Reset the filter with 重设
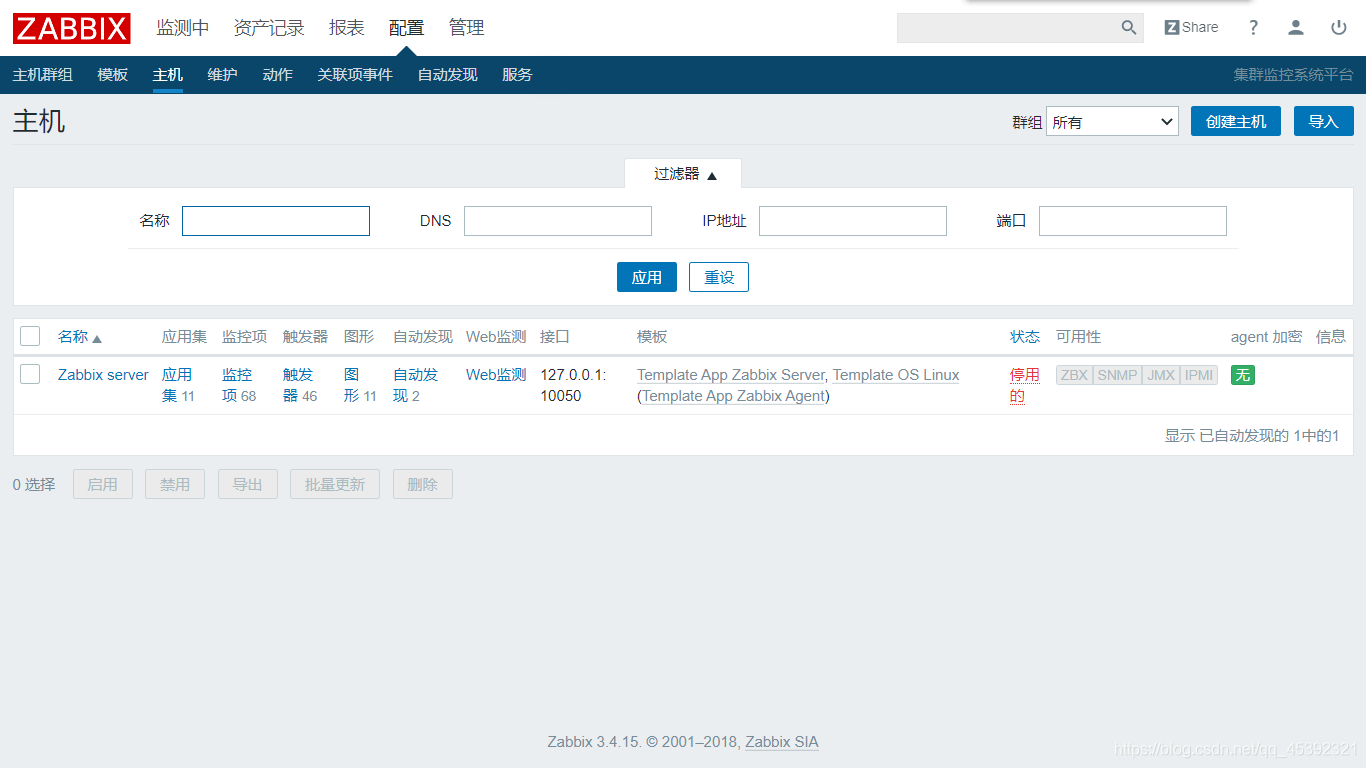 [719, 277]
